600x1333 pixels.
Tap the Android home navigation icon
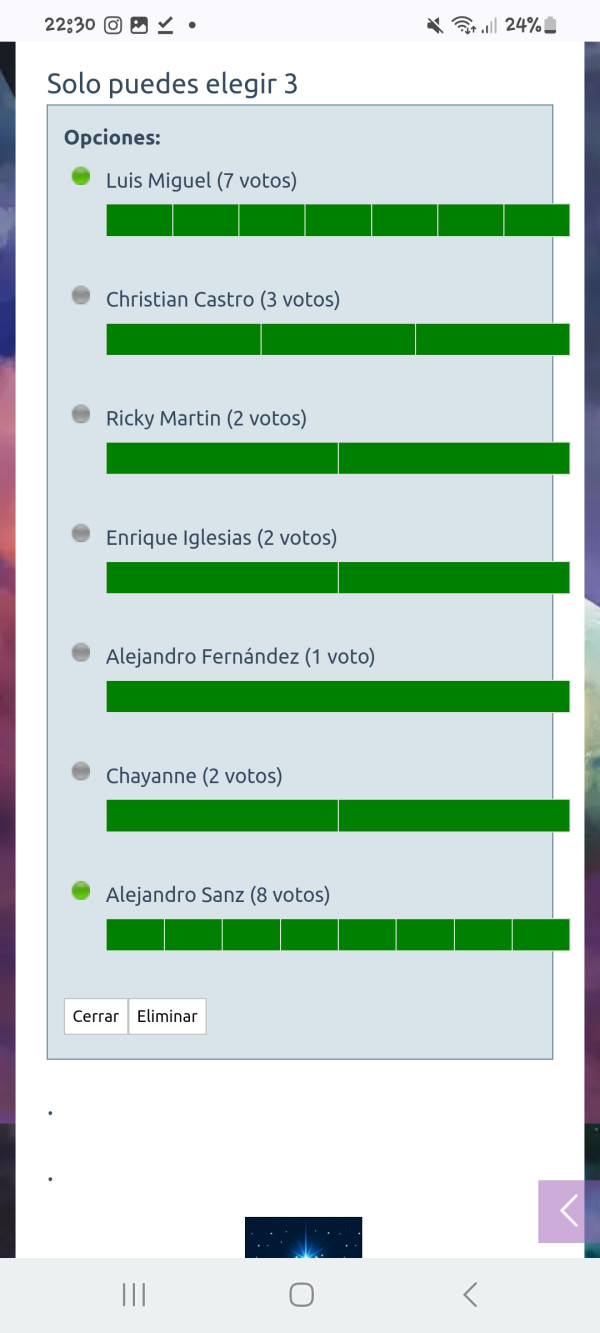coord(301,1295)
